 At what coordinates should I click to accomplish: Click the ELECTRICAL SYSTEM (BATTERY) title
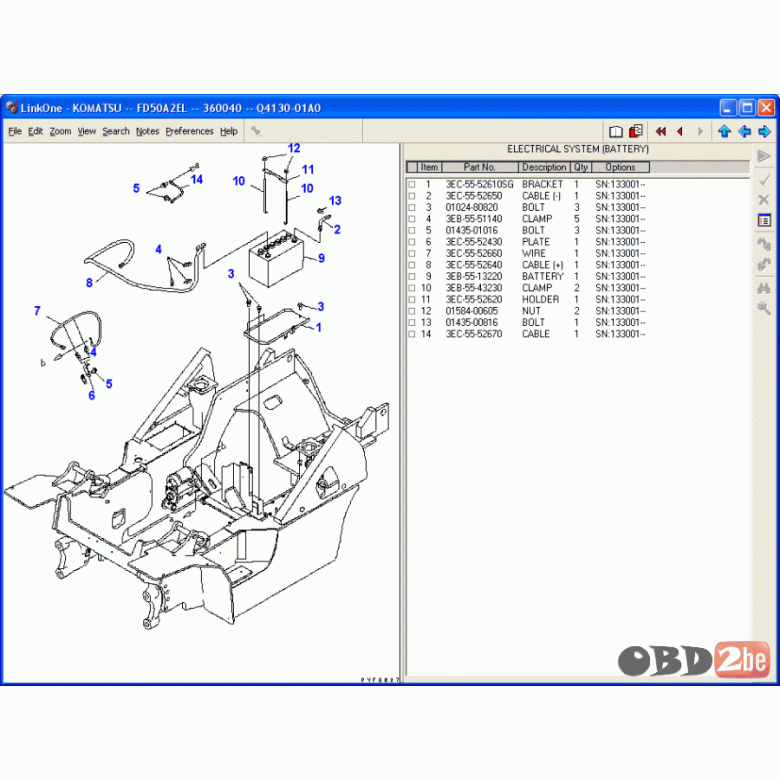[578, 149]
